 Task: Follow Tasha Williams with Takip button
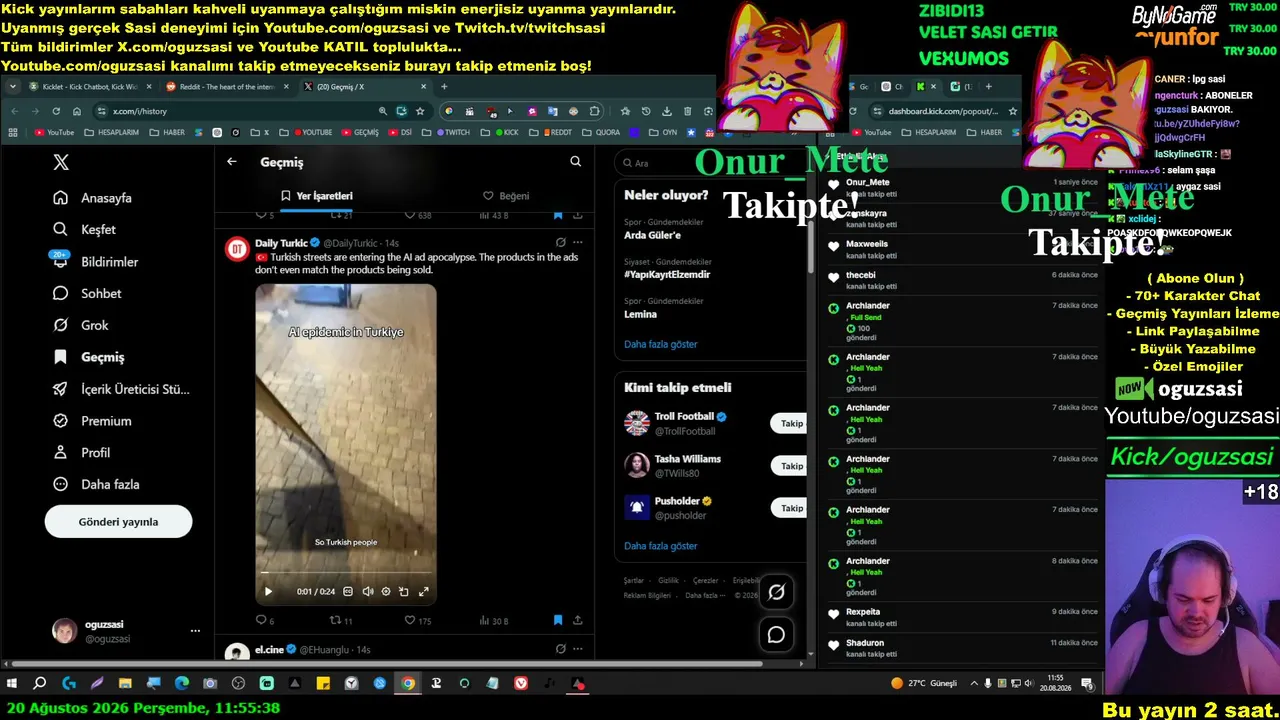click(790, 466)
